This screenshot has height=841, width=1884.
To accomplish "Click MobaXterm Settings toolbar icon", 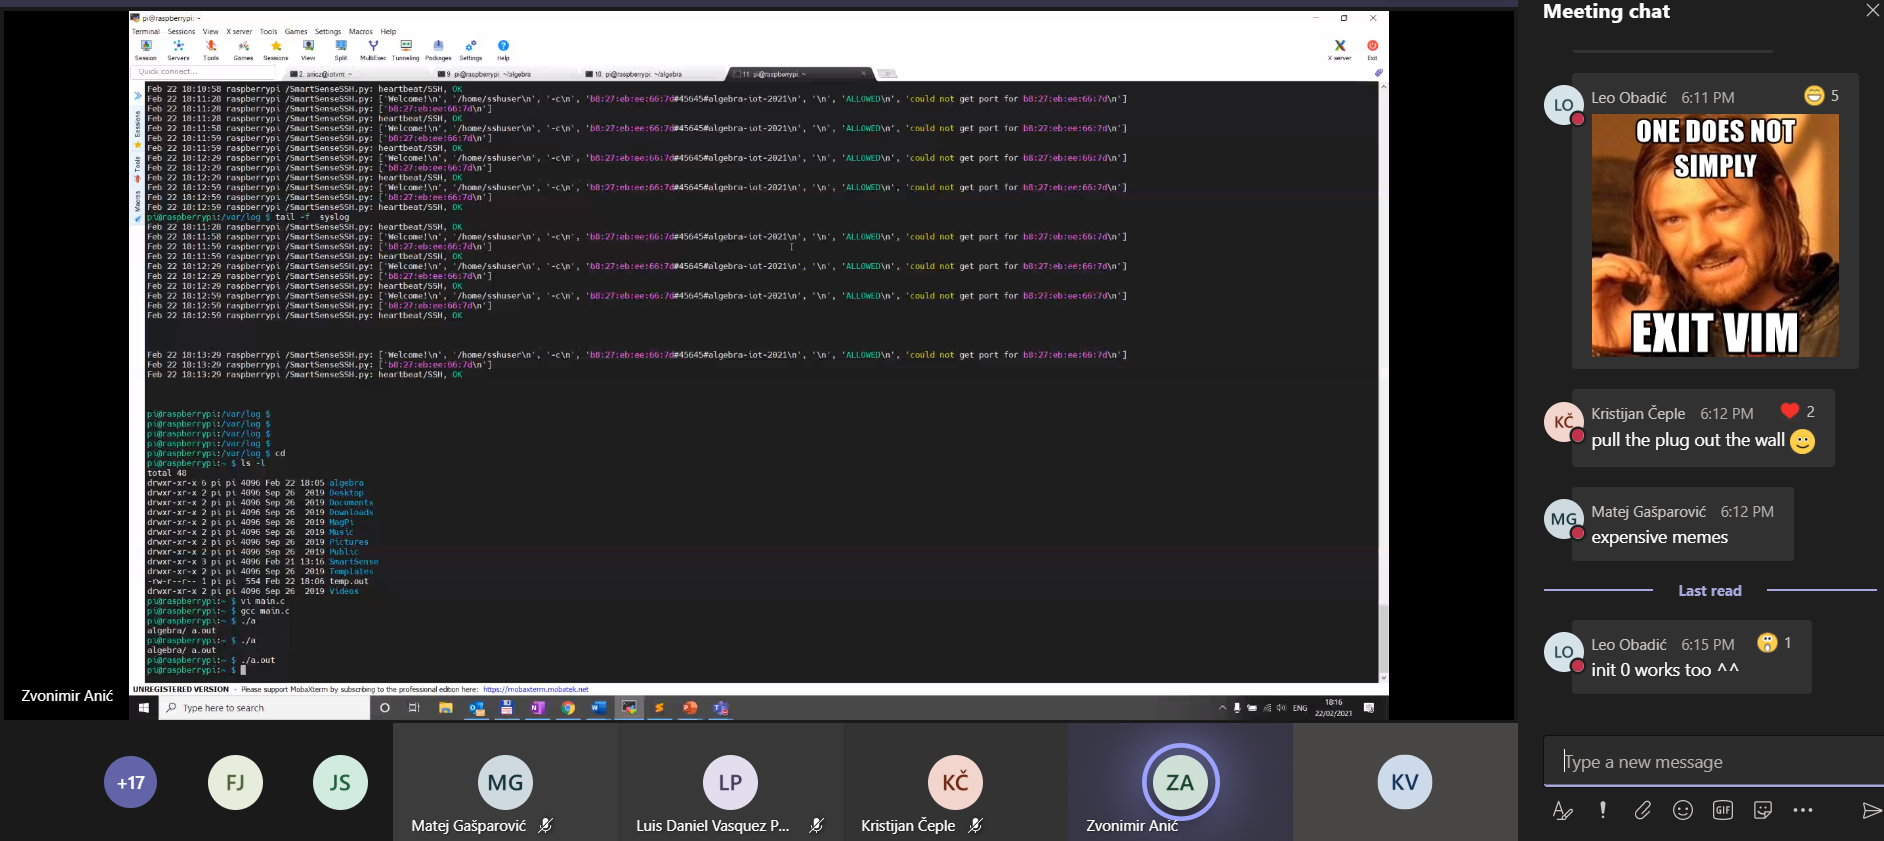I will click(x=471, y=50).
